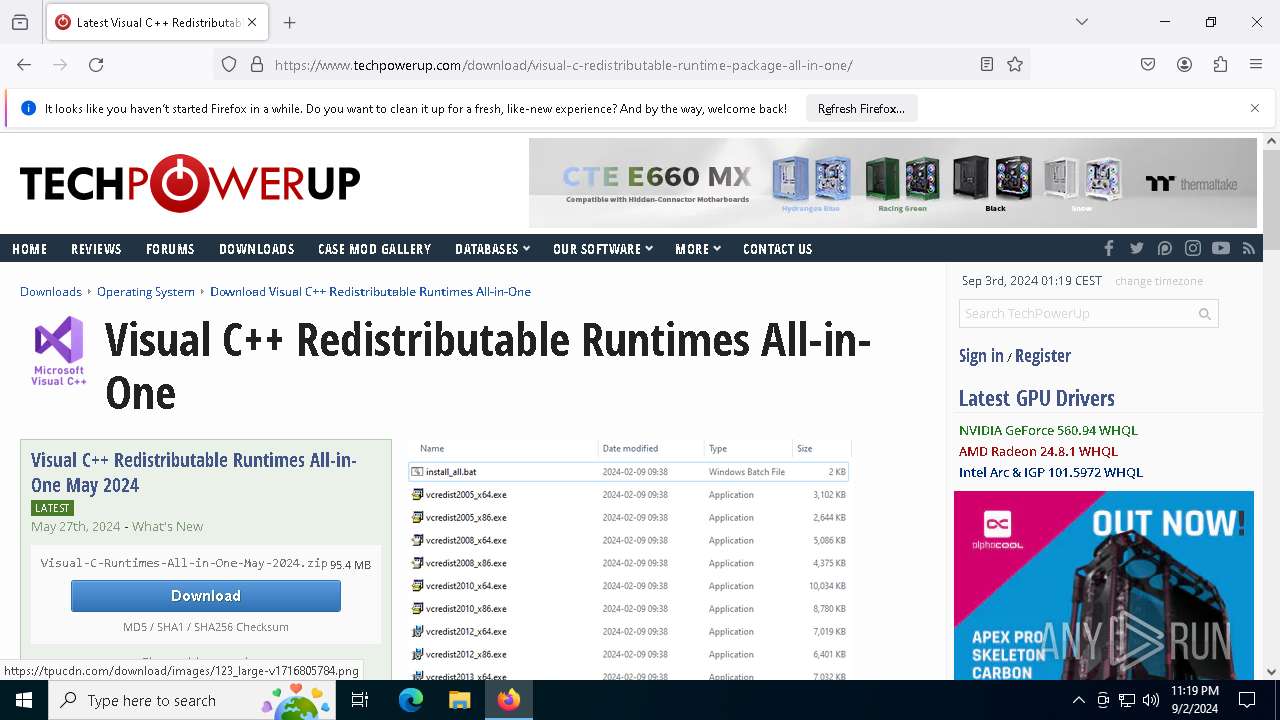Open the file list screenshot thumbnail

pos(628,560)
